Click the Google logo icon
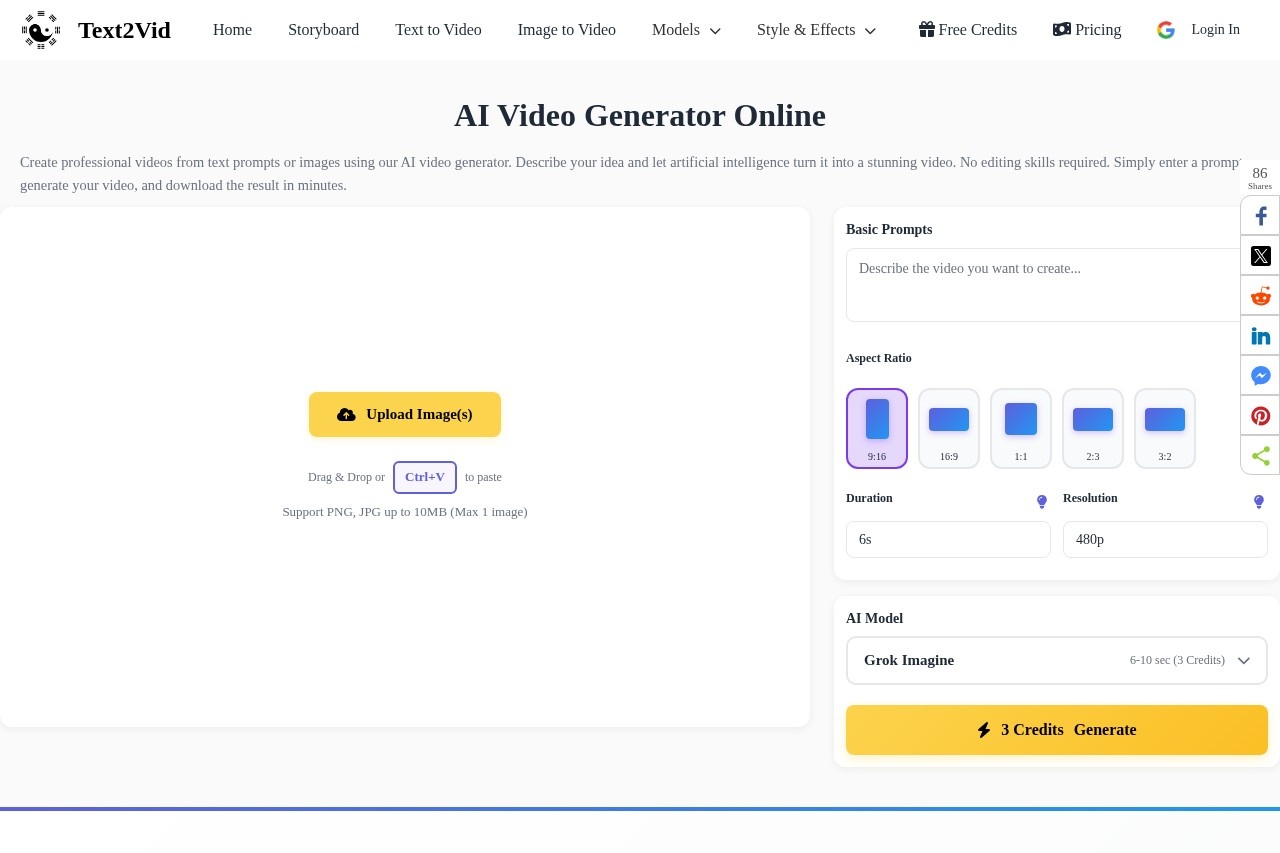The height and width of the screenshot is (853, 1280). click(1166, 30)
